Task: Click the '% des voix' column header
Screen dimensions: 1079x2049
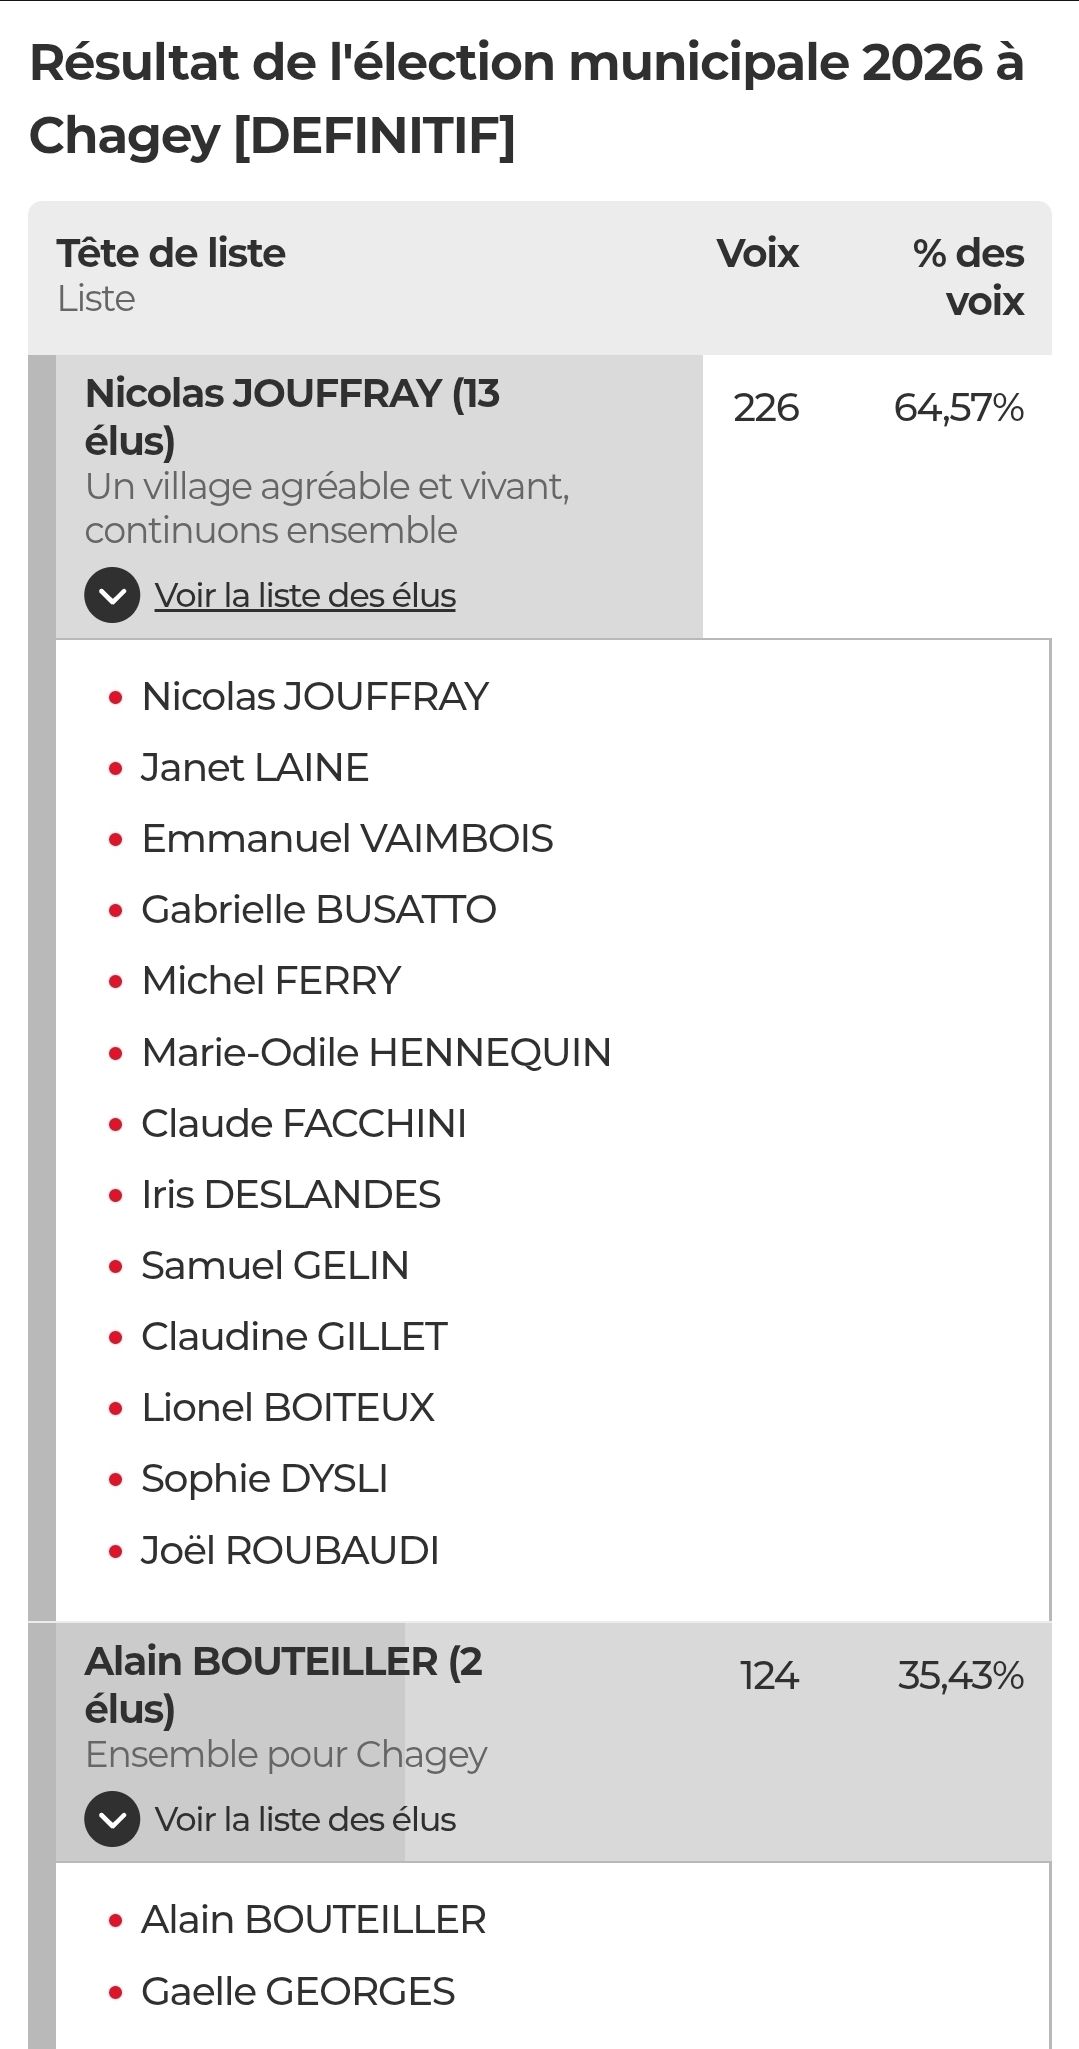Action: click(x=968, y=277)
